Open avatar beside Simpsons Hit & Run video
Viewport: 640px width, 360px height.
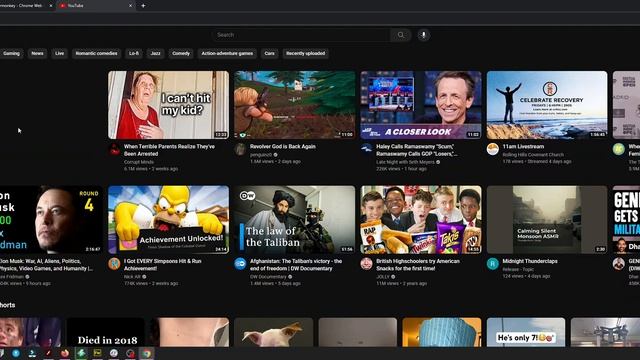pyautogui.click(x=114, y=264)
